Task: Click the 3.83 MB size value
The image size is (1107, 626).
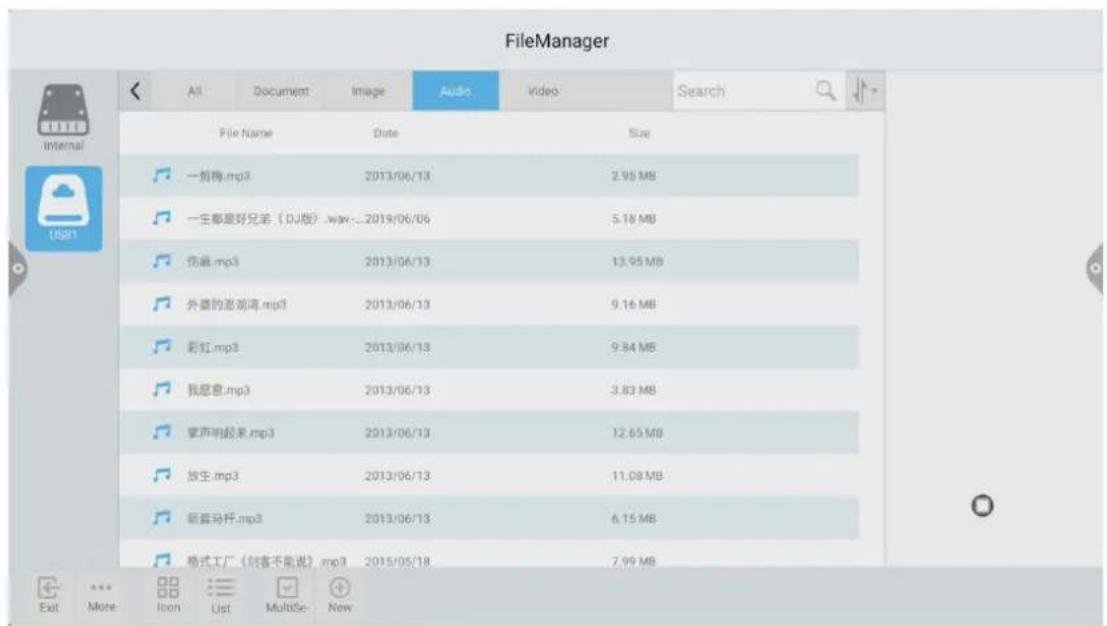Action: (633, 390)
